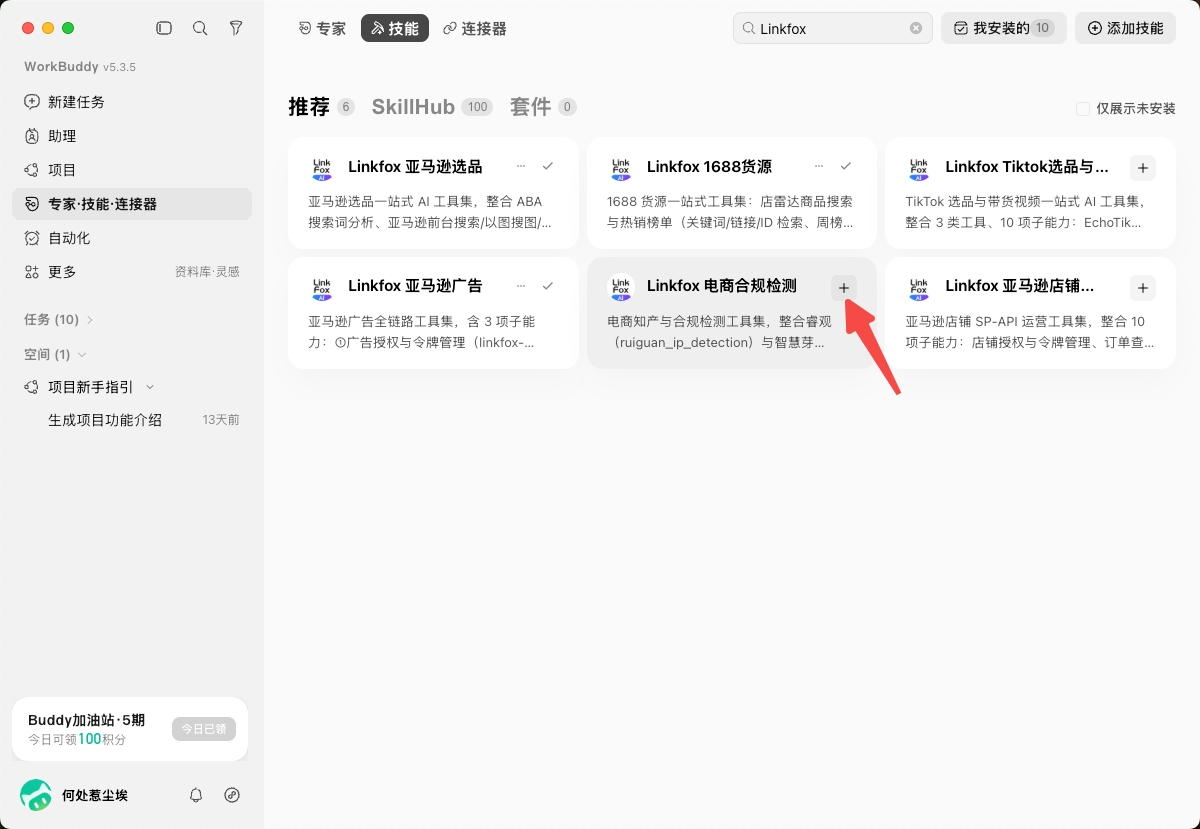Switch to 连接器 tab
The height and width of the screenshot is (829, 1200).
[x=475, y=29]
